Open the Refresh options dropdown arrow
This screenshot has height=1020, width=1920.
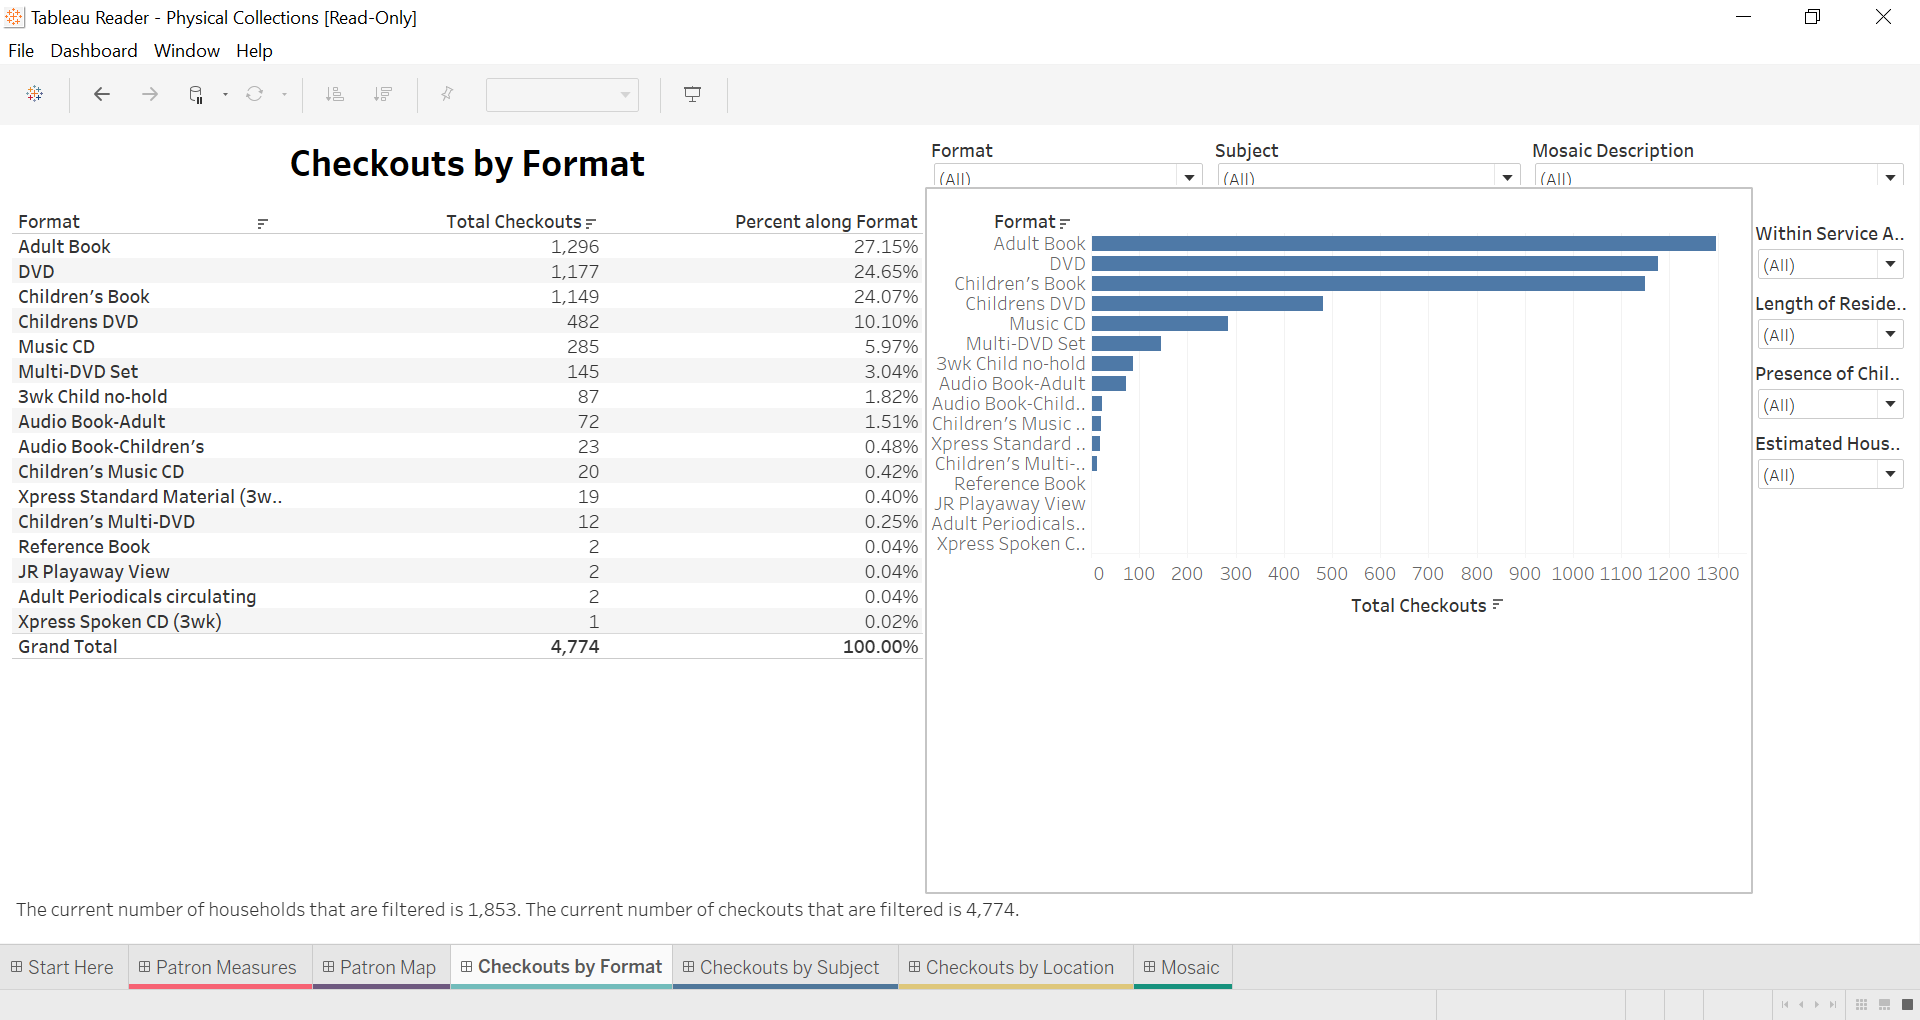(x=284, y=95)
